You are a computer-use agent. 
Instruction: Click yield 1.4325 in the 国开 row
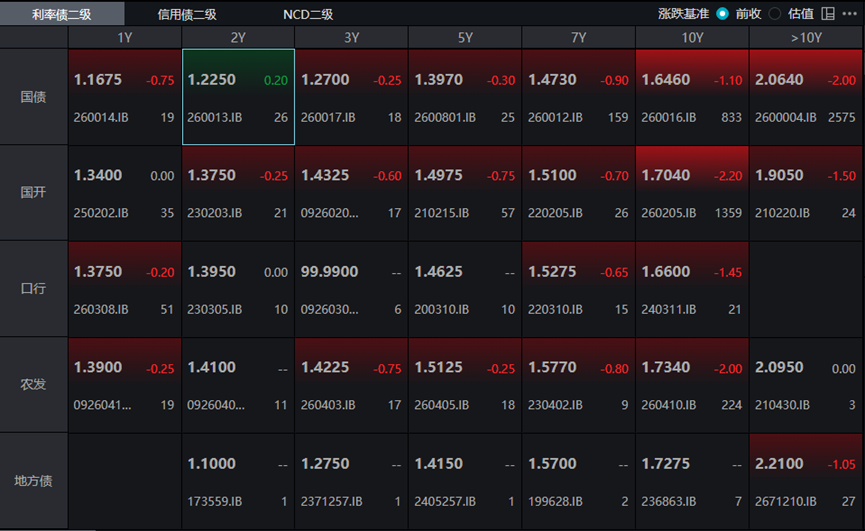point(325,175)
